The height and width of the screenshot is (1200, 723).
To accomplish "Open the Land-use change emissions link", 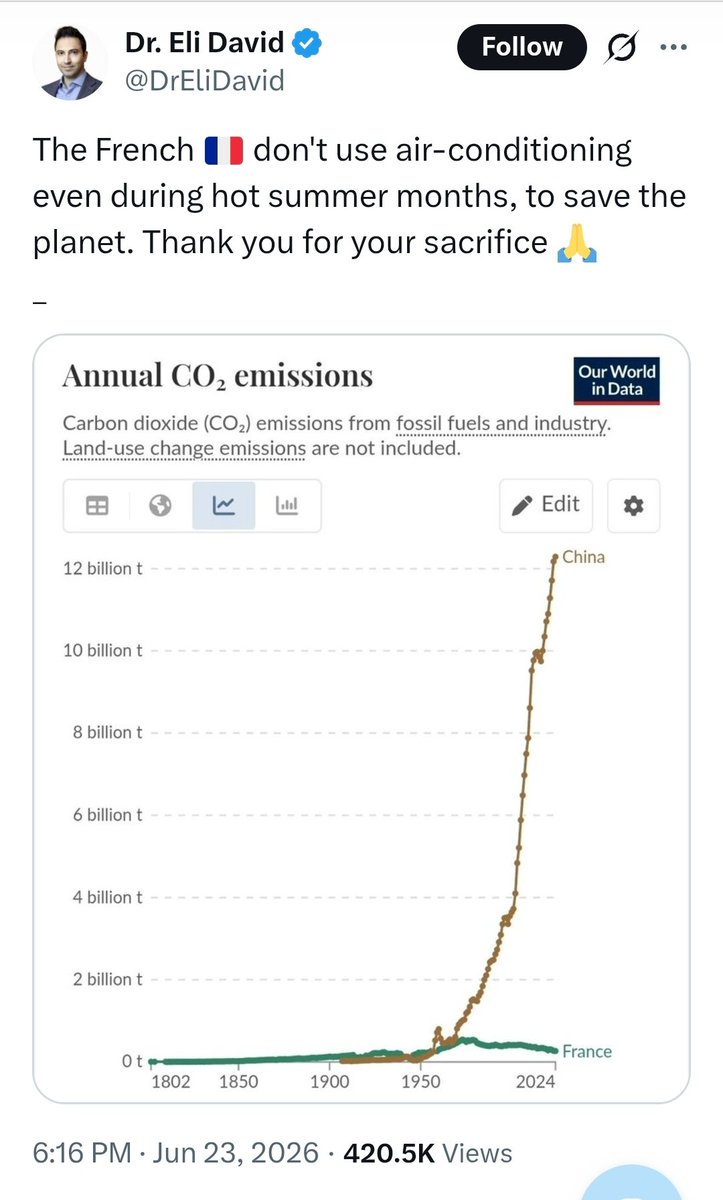I will tap(184, 448).
